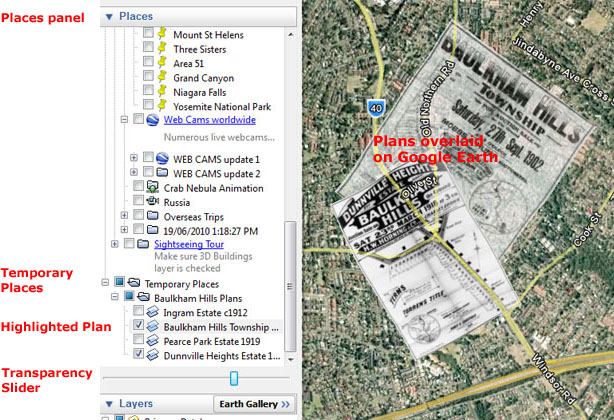Enable the Area 51 placemark checkbox
The image size is (614, 420).
click(148, 61)
